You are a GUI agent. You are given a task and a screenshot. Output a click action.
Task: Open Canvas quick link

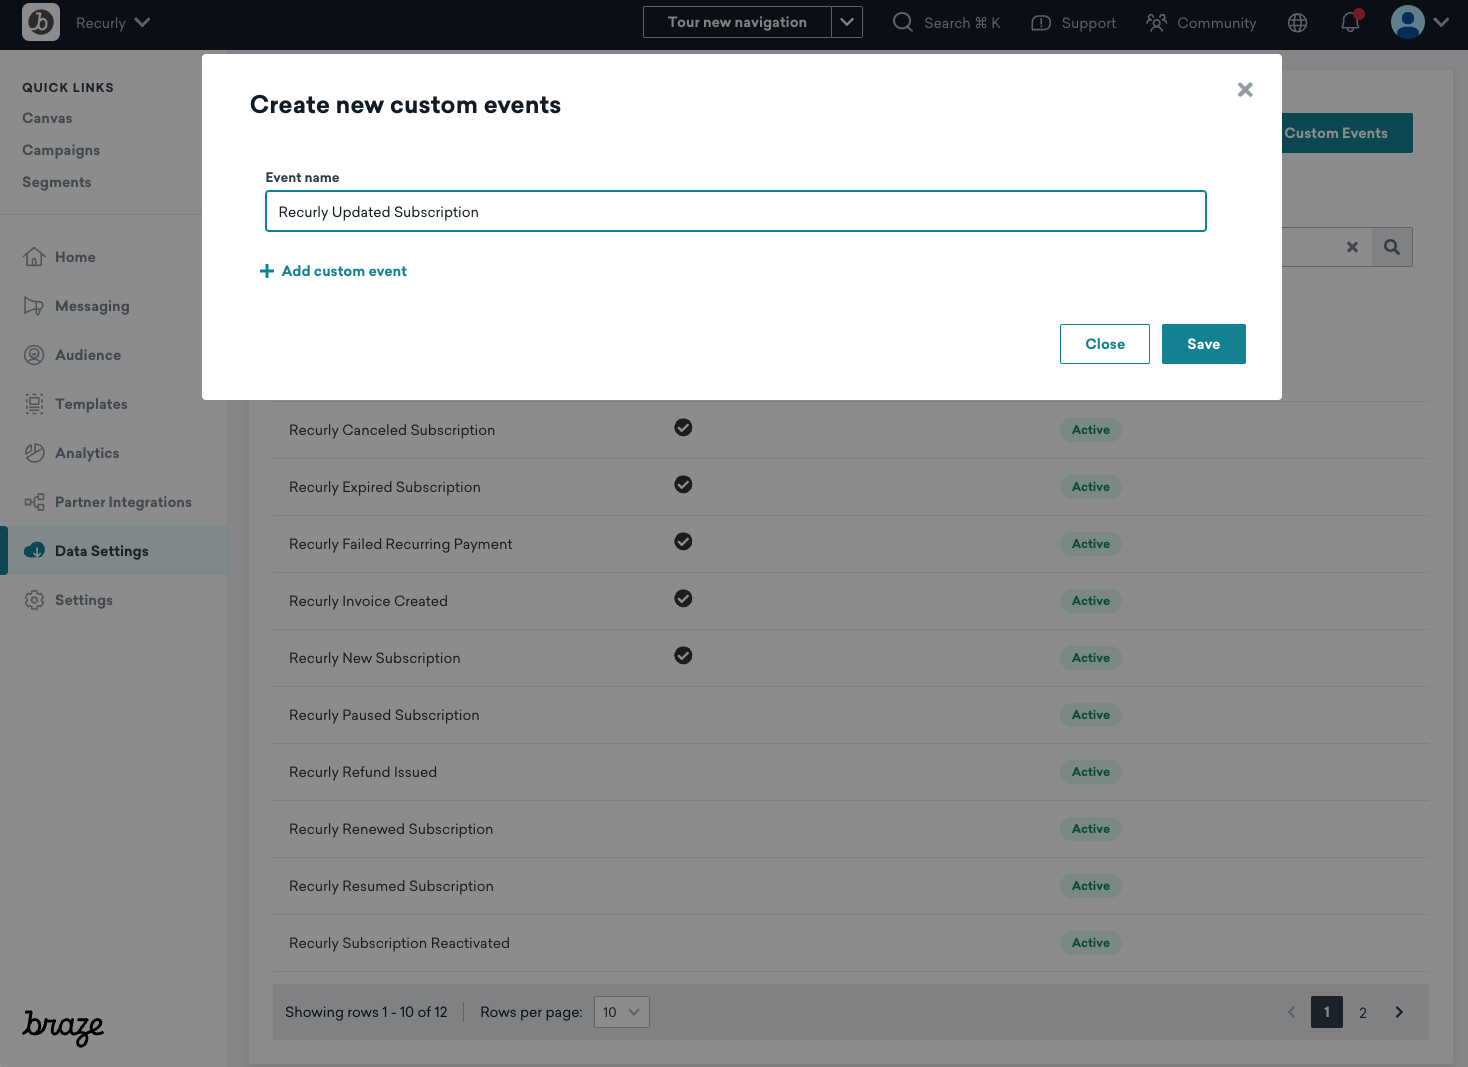(47, 118)
